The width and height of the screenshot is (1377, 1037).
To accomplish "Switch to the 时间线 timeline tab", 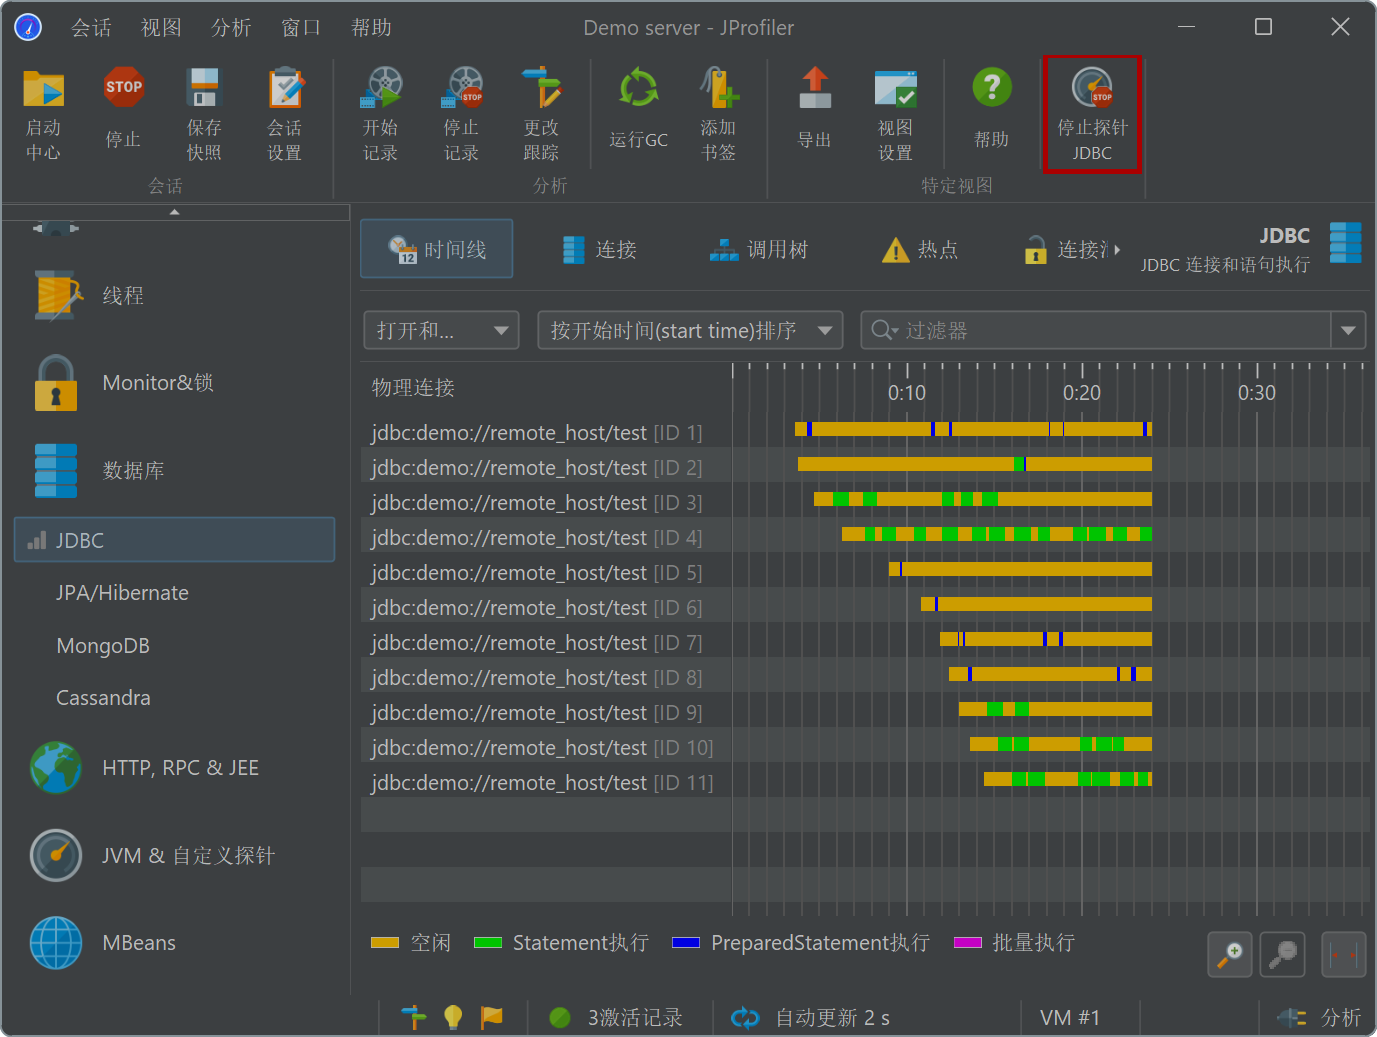I will (x=437, y=249).
